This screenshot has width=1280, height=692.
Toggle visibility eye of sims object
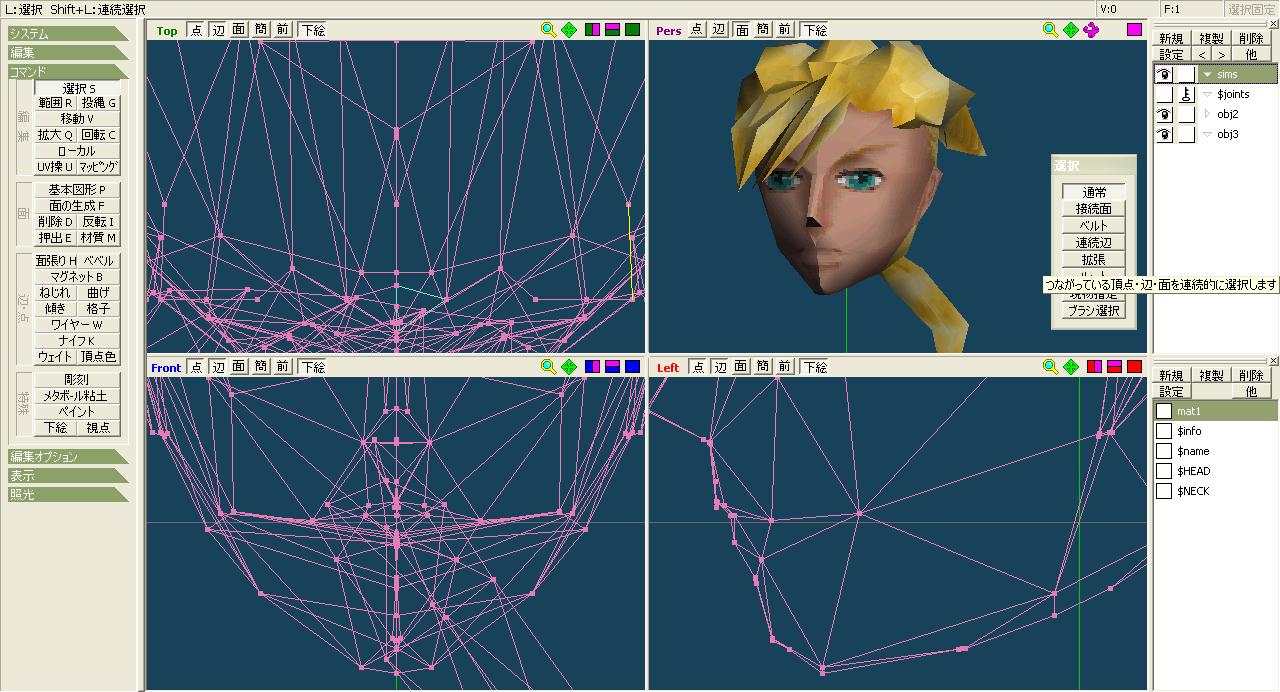[x=1164, y=75]
